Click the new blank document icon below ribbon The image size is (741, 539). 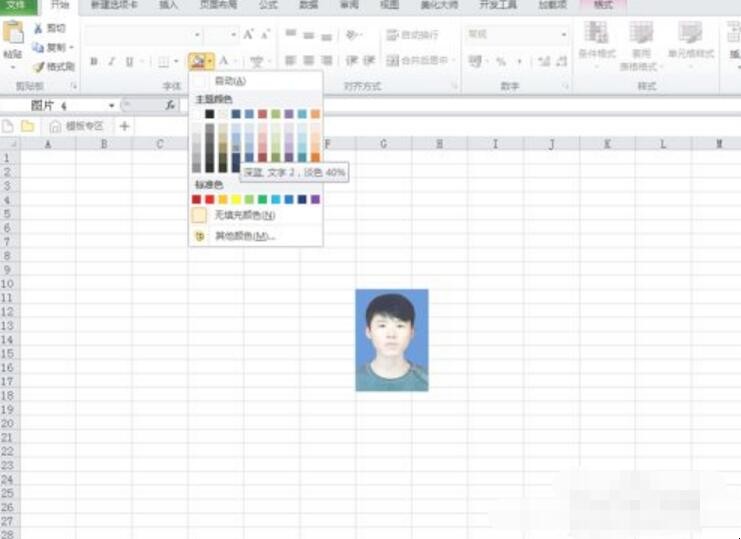coord(8,126)
